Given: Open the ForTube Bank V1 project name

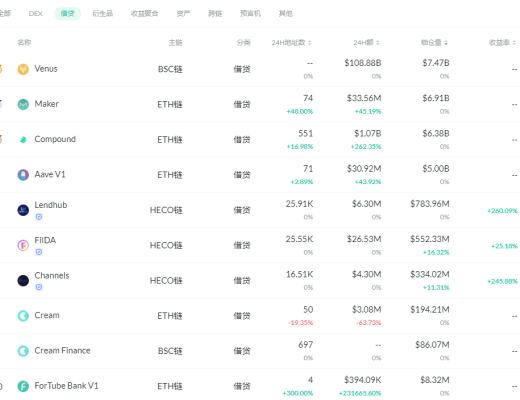Looking at the screenshot, I should 66,386.
